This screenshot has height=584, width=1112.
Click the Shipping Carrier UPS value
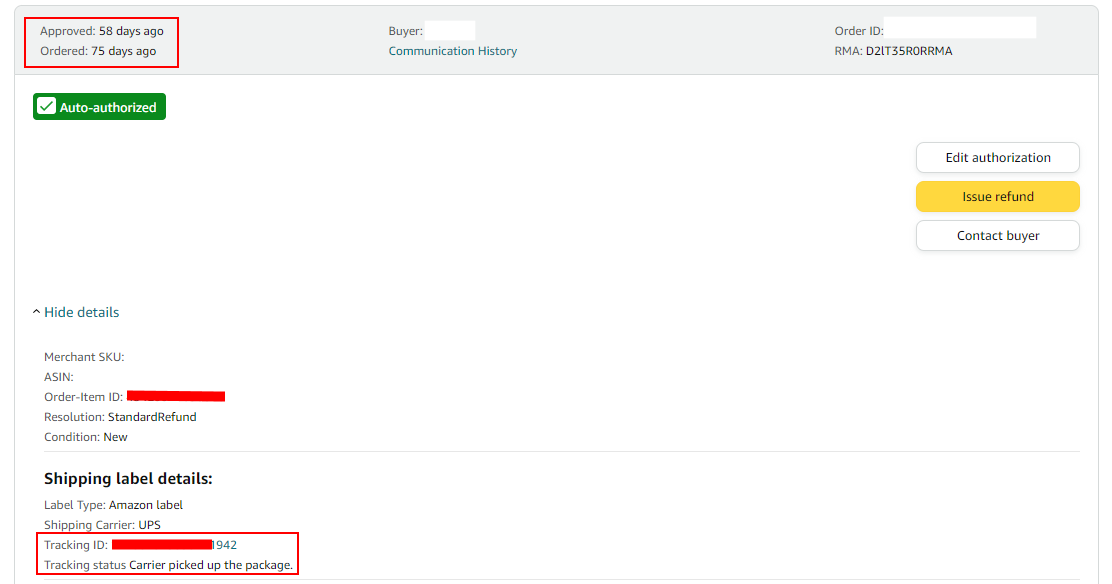coord(149,525)
